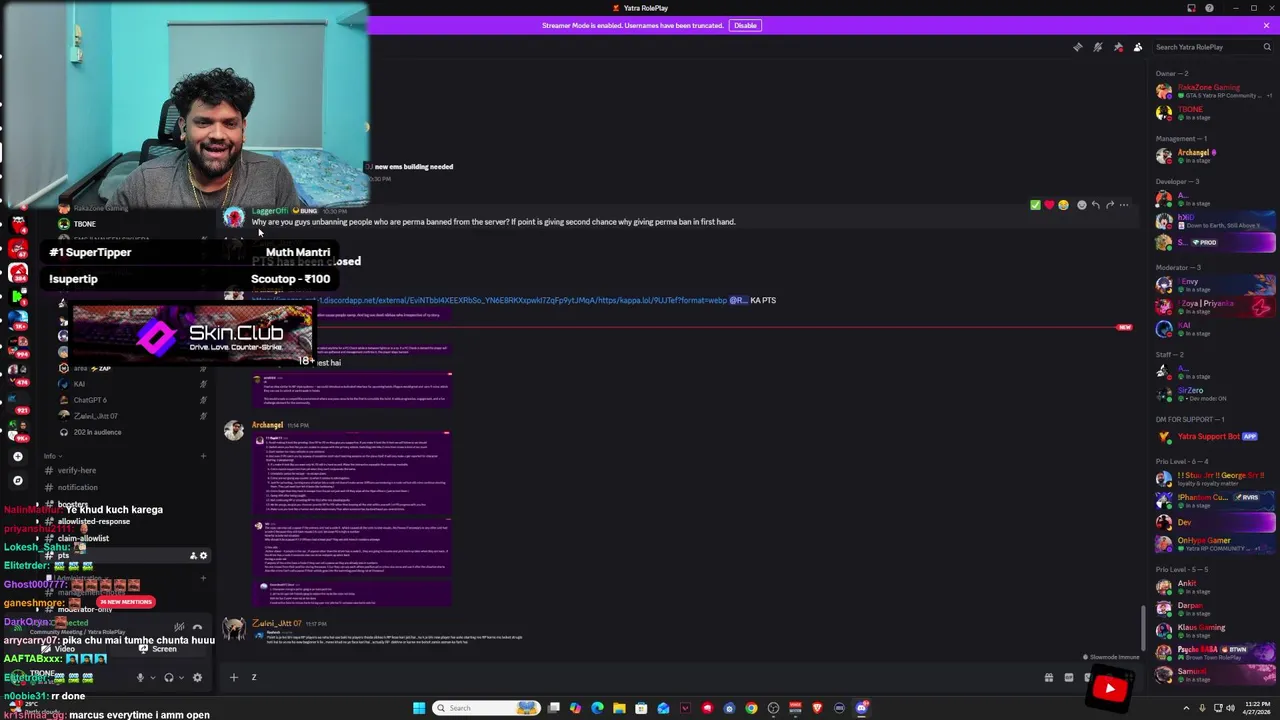Open Add Reaction smiley on message
Image resolution: width=1280 pixels, height=720 pixels.
click(x=1081, y=205)
